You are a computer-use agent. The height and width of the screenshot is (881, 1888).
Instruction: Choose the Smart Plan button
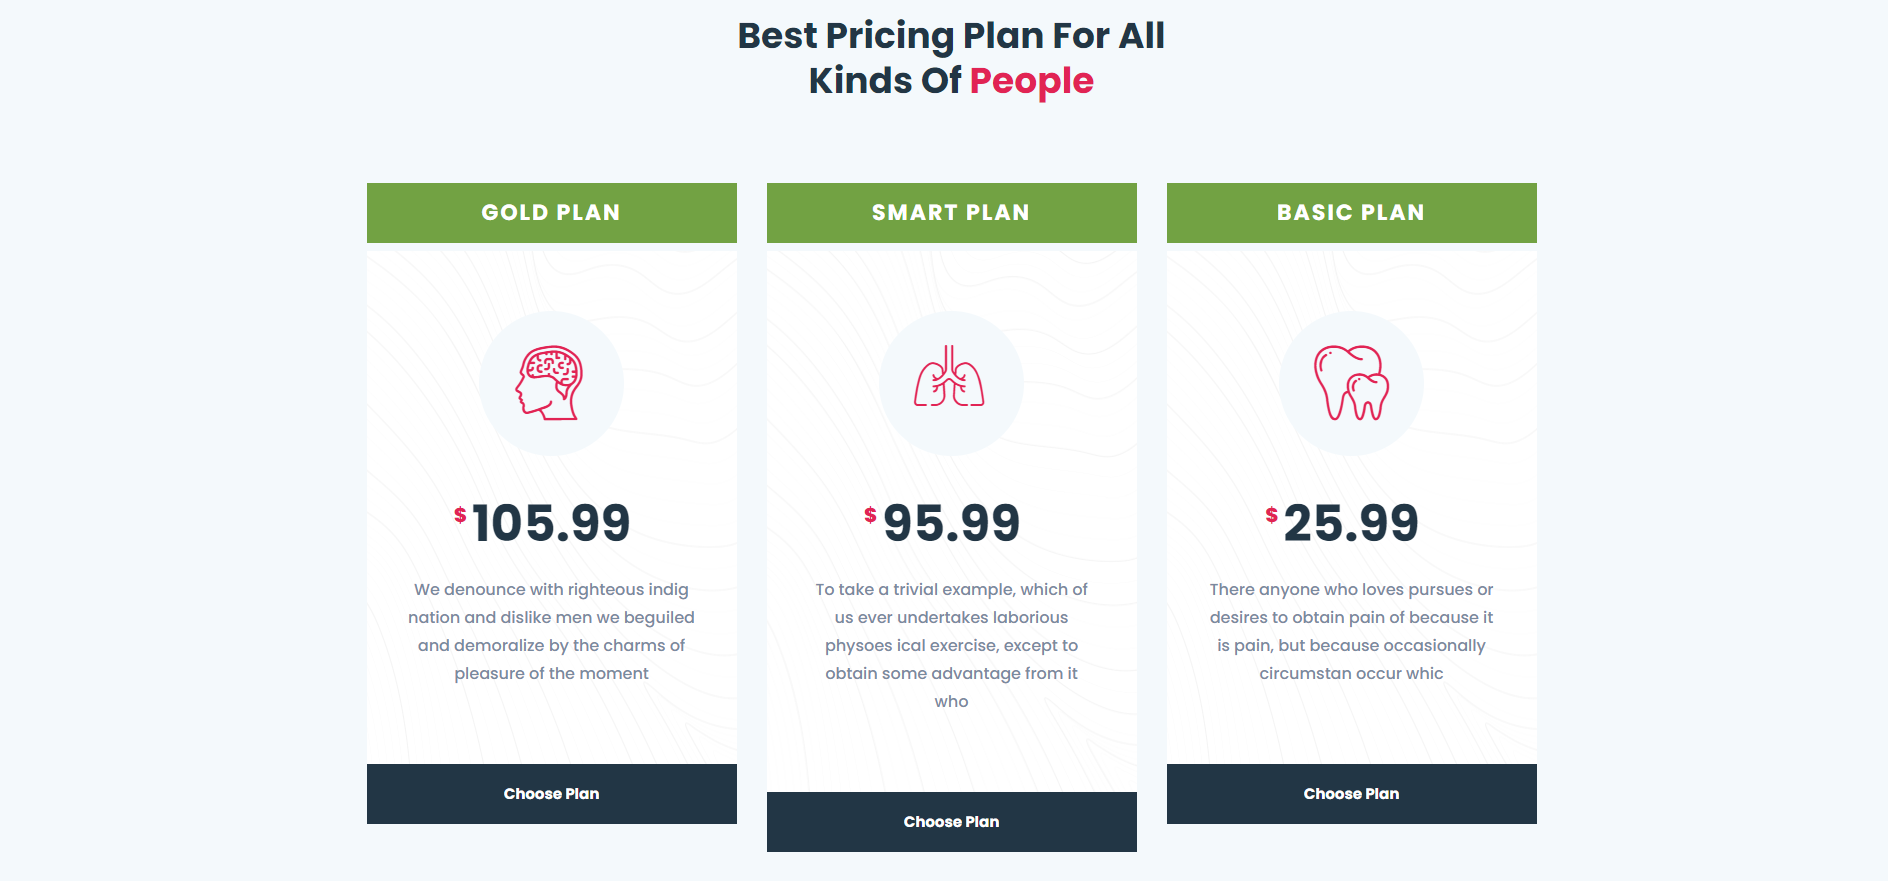[952, 822]
